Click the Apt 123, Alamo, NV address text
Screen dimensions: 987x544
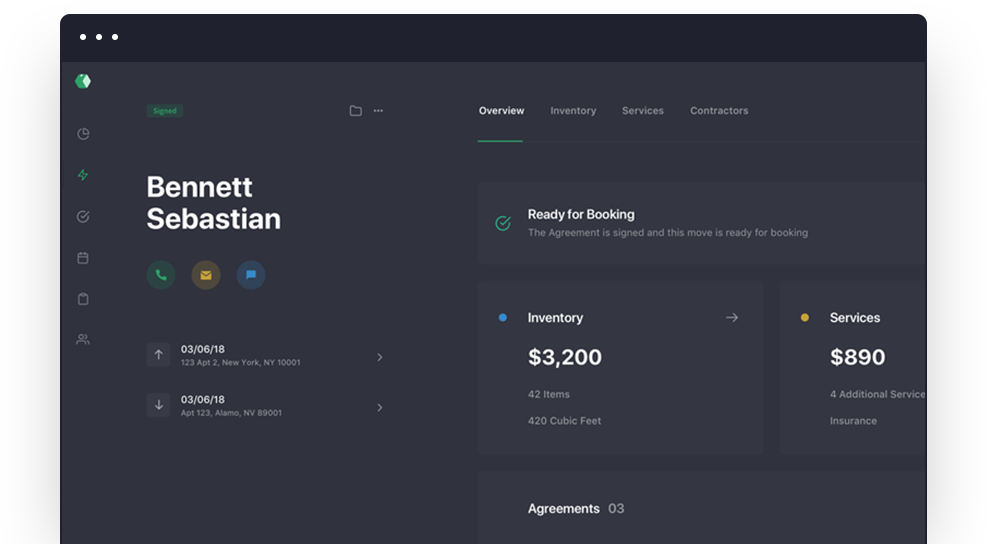pos(231,413)
